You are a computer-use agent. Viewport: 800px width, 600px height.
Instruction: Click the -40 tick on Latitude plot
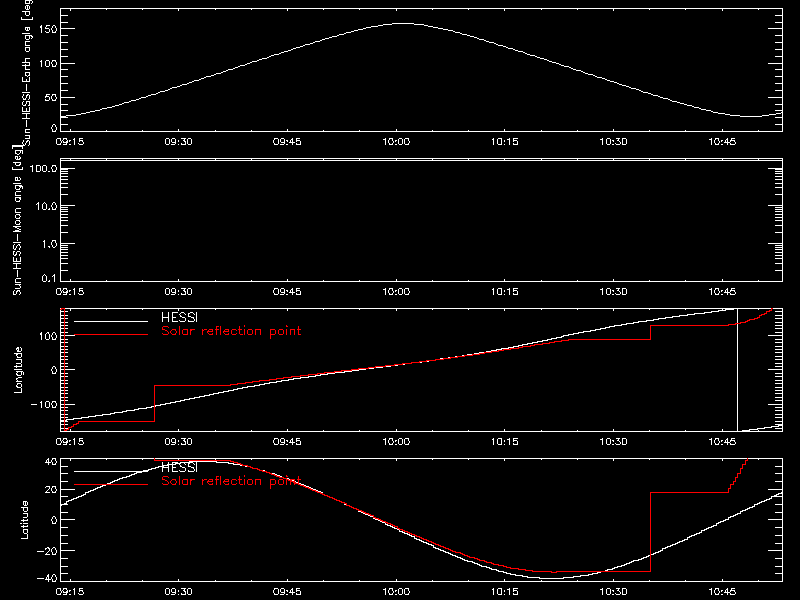click(48, 578)
